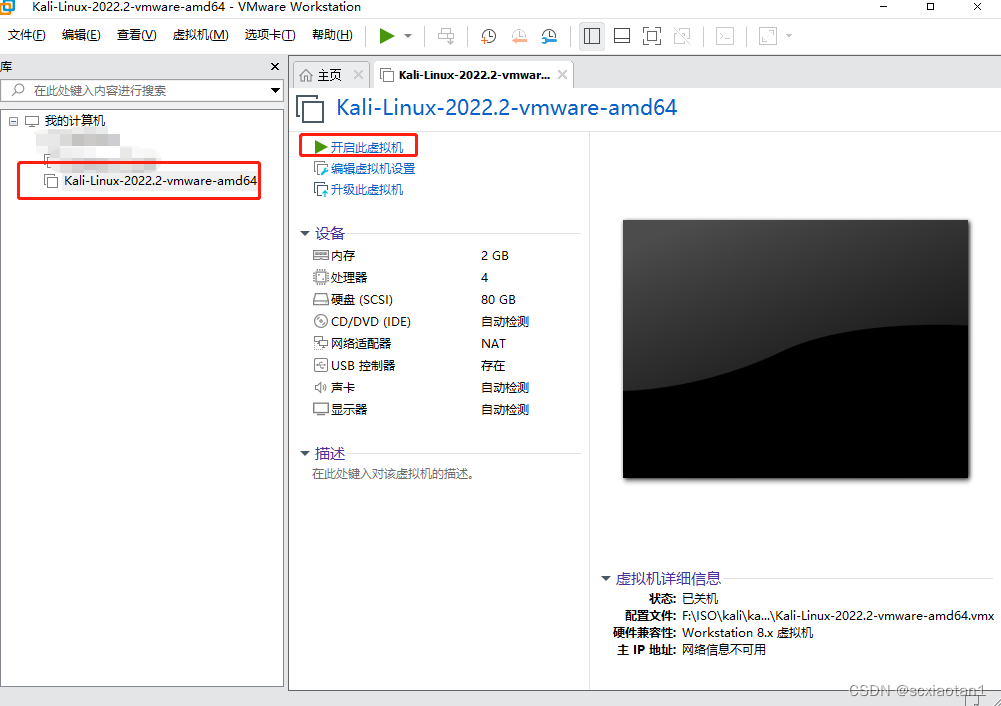Select 我的计算机 in the library tree

coord(75,121)
